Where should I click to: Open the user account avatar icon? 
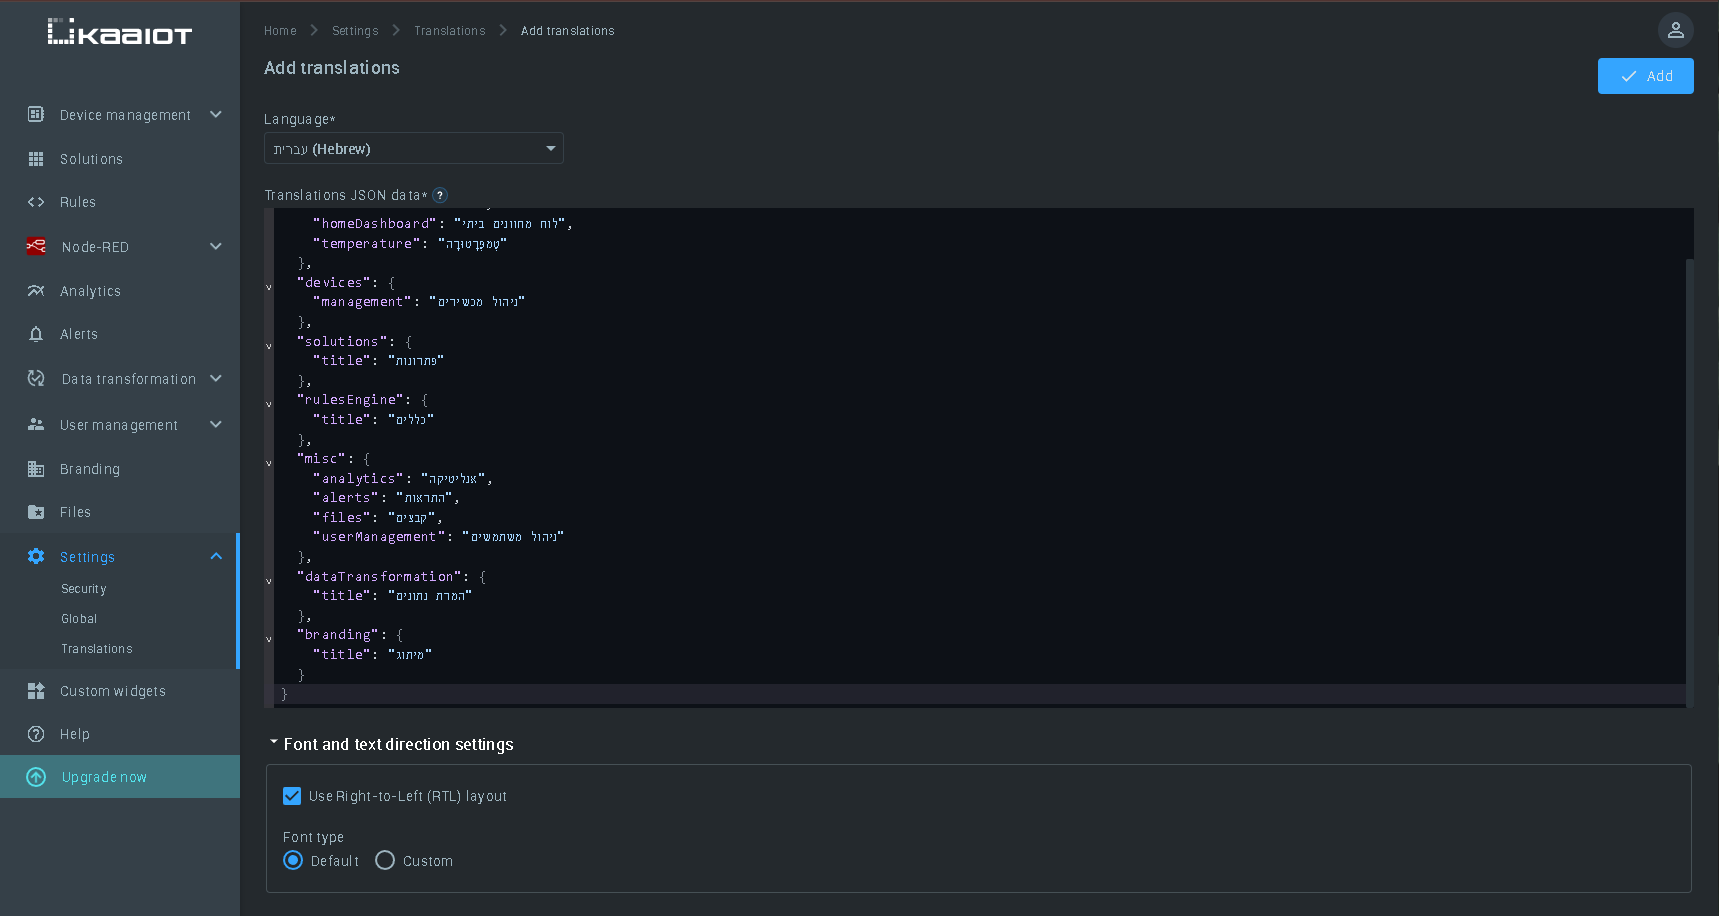tap(1676, 30)
